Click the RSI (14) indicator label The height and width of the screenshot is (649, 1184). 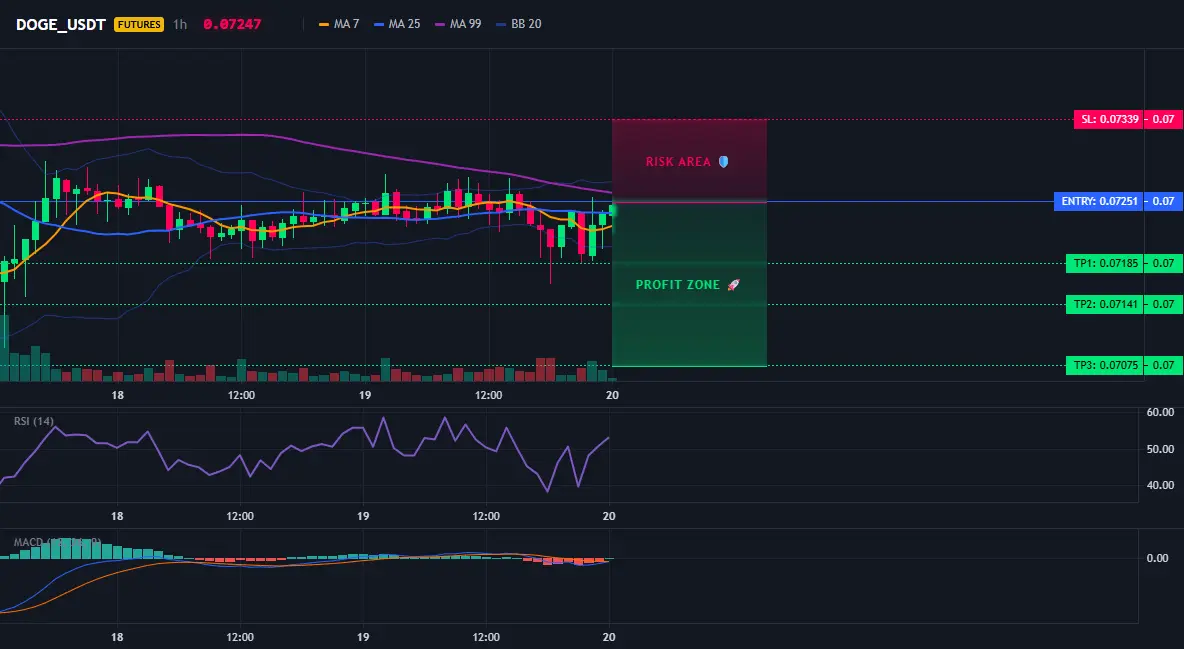pyautogui.click(x=34, y=422)
